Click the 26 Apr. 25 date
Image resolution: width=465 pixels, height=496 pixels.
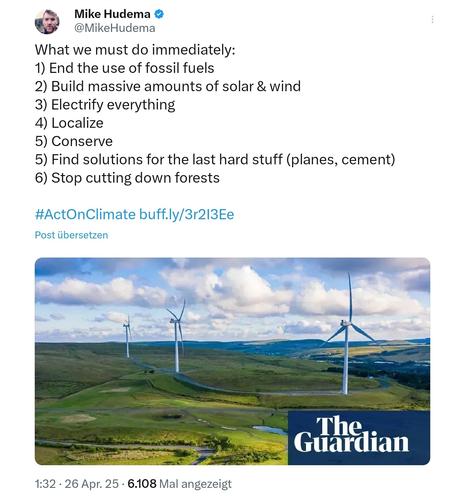(x=91, y=484)
